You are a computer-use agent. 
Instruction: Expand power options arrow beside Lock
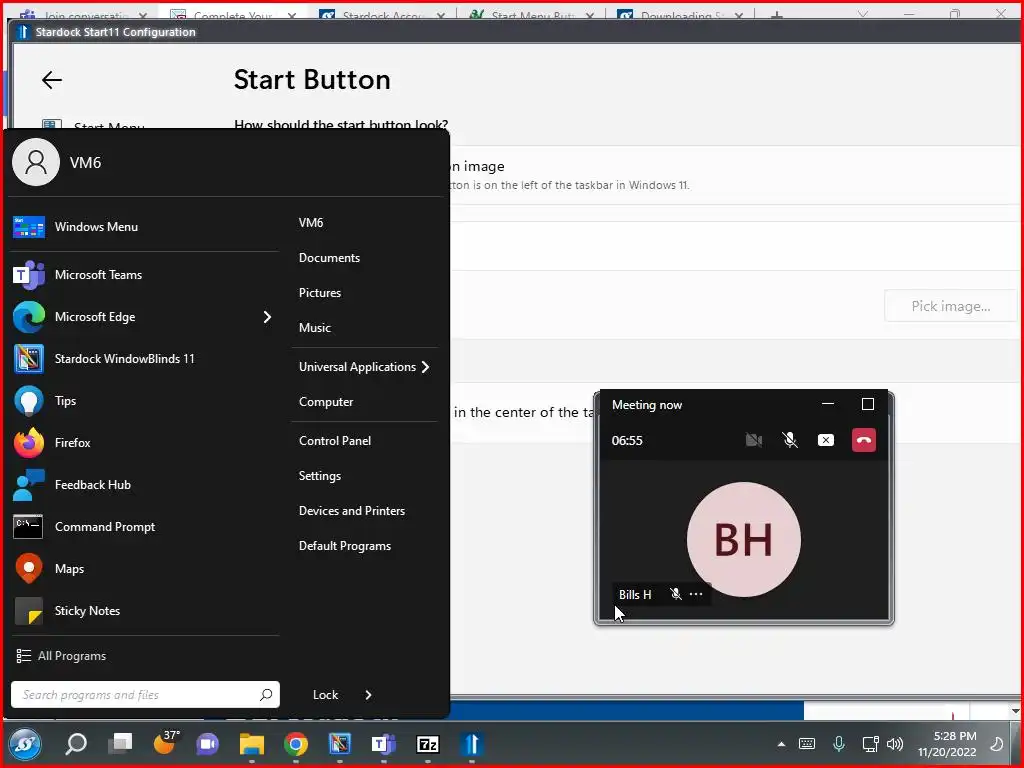(x=368, y=695)
